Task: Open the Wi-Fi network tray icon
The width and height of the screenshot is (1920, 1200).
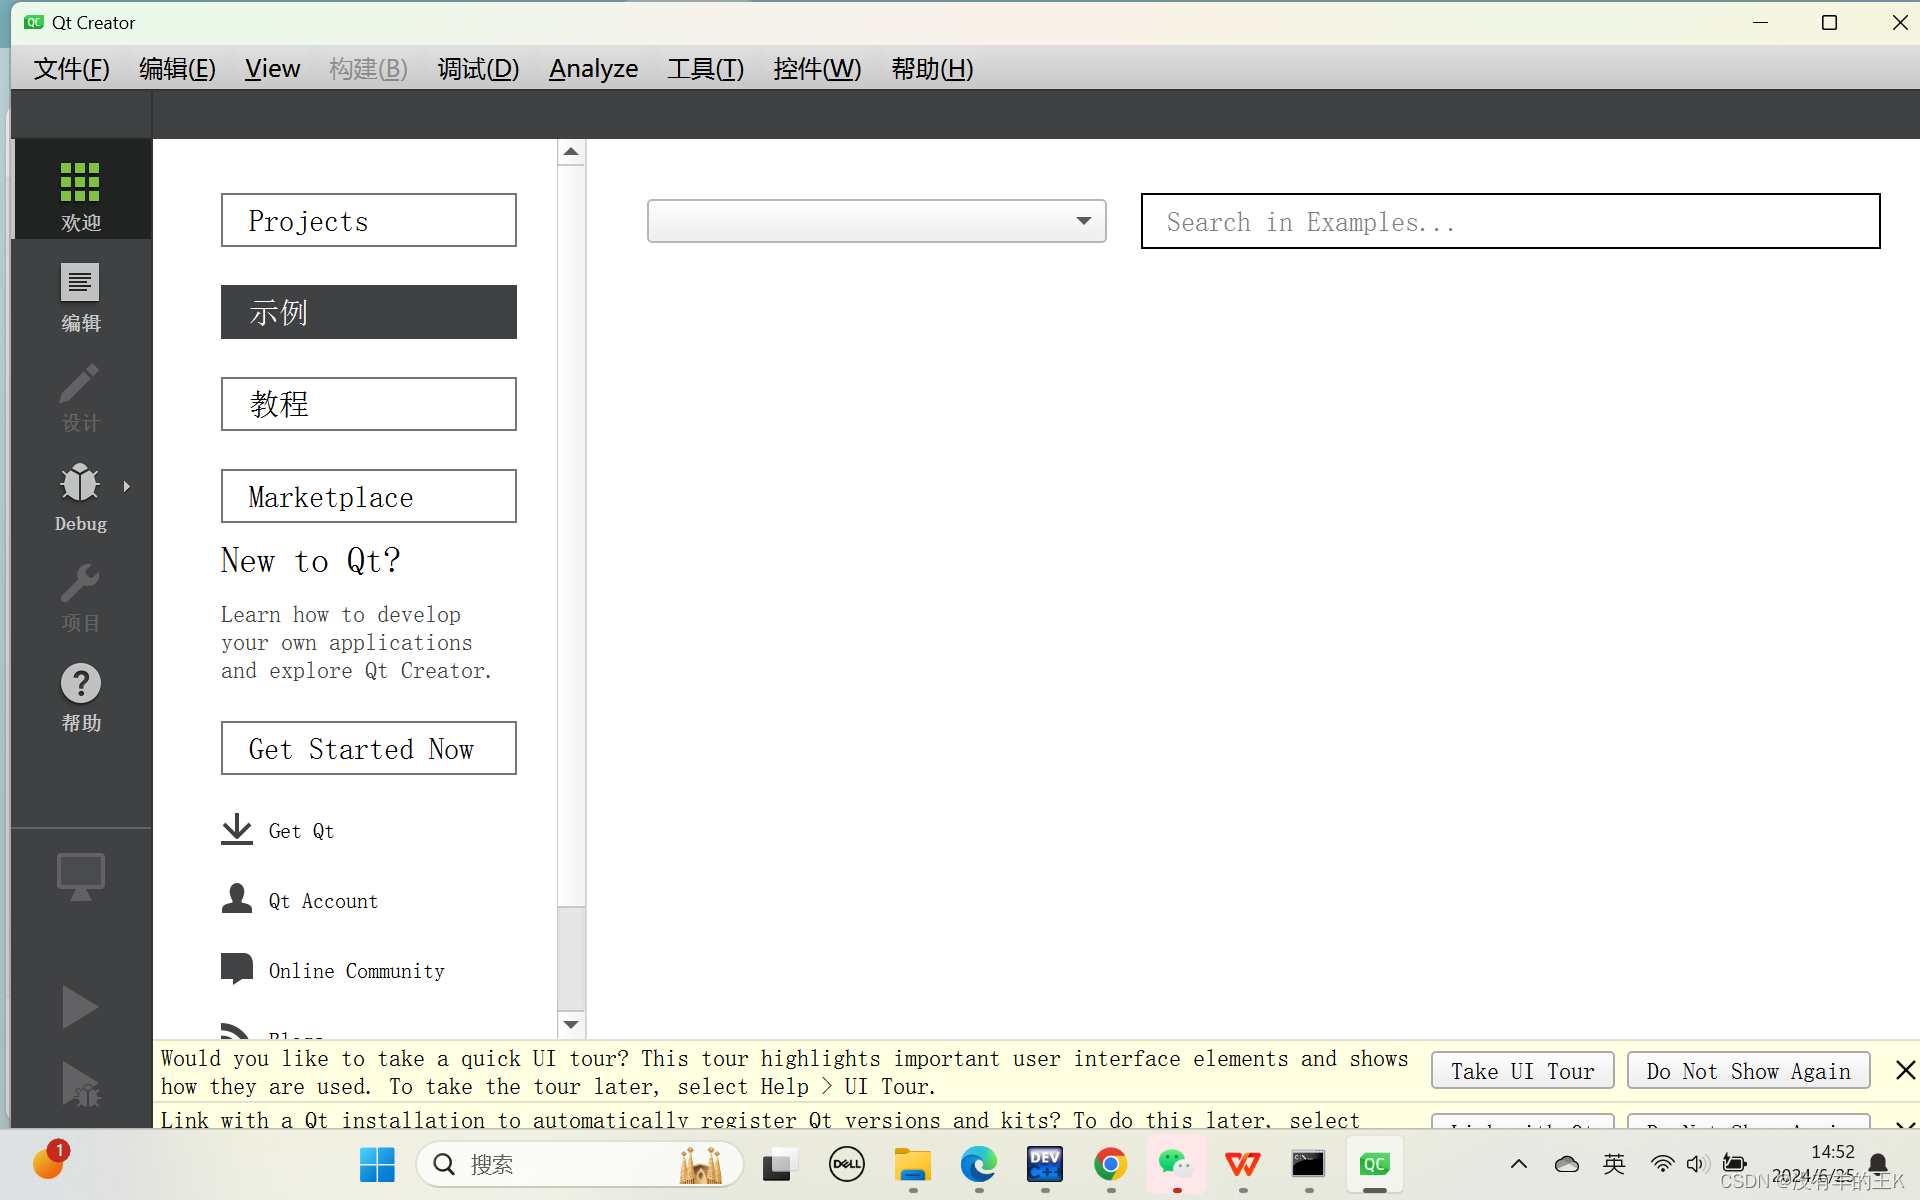Action: click(1662, 1164)
